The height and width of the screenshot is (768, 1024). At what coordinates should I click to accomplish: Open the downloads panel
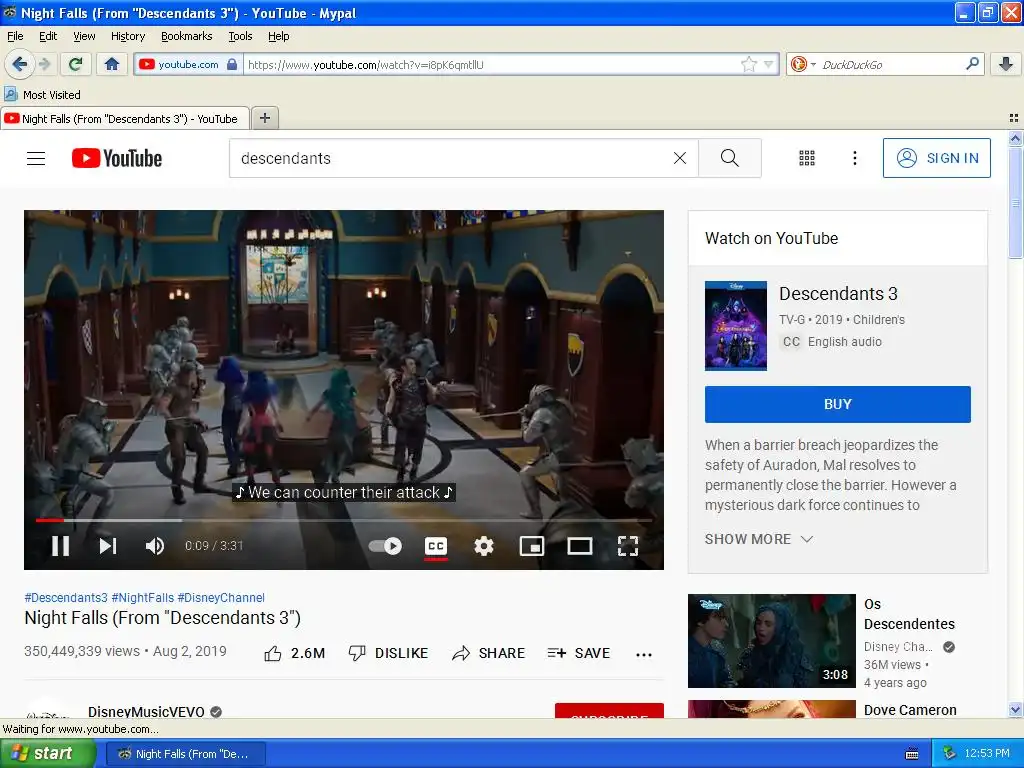pyautogui.click(x=1006, y=64)
